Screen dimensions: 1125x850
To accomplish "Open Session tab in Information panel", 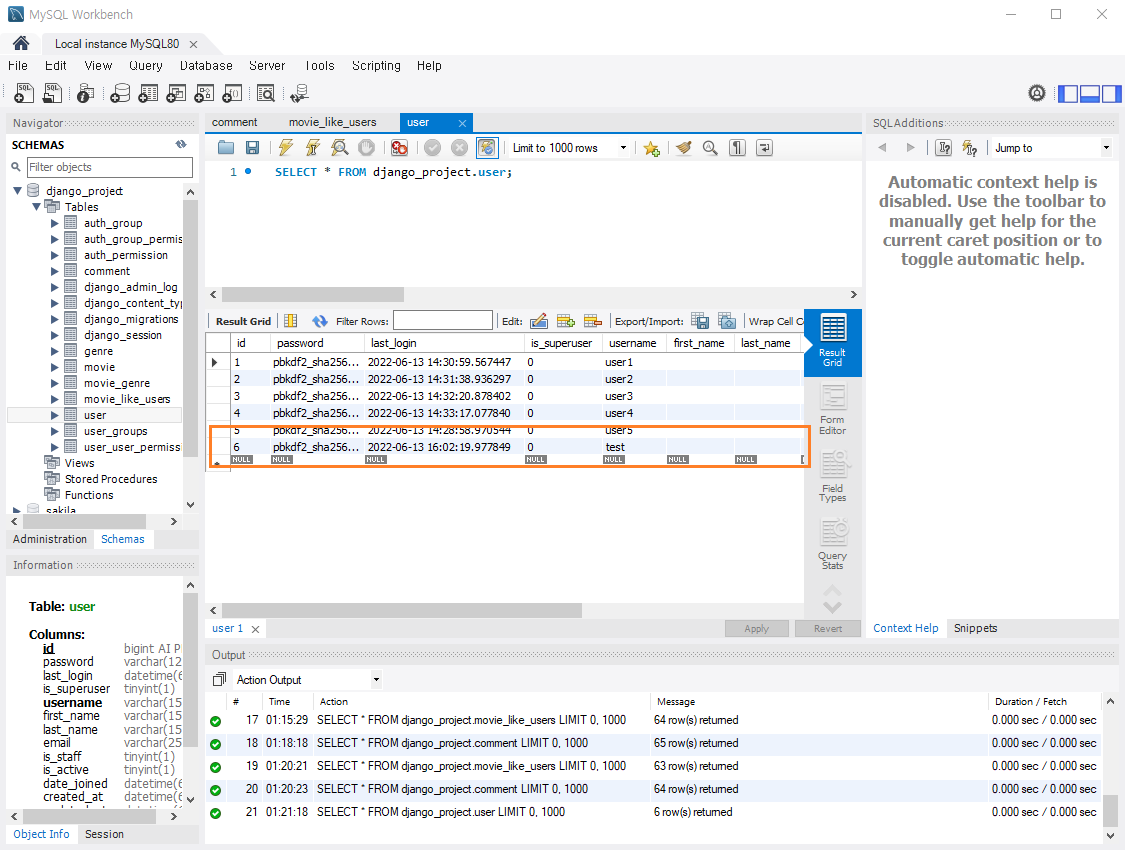I will [104, 834].
